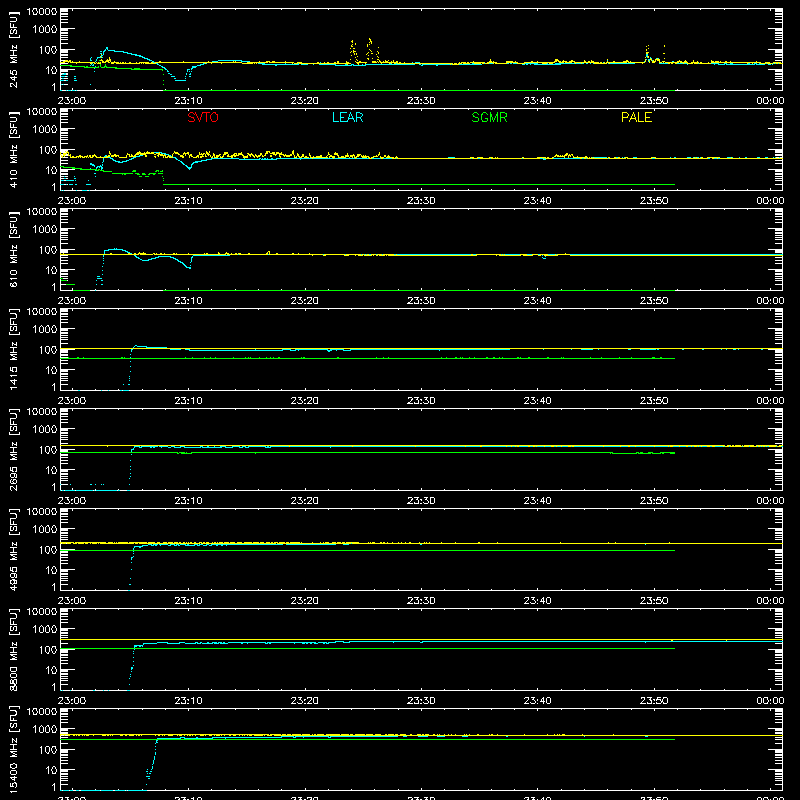This screenshot has width=800, height=800.
Task: Click 00:00 tick label under 410 MHz panel
Action: click(770, 201)
